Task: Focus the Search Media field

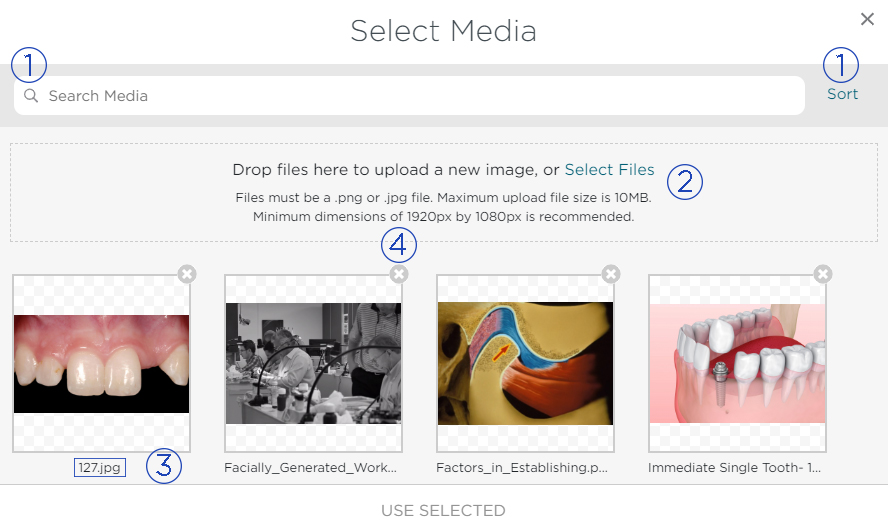Action: click(409, 96)
